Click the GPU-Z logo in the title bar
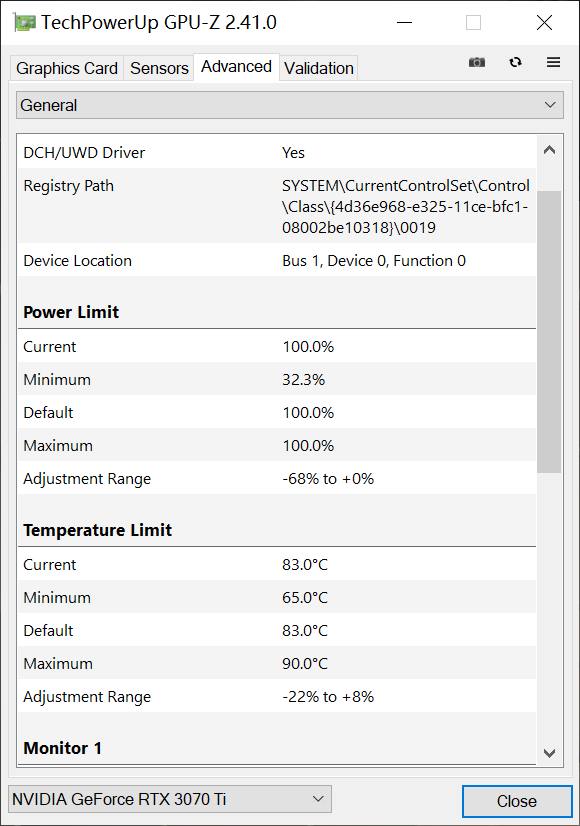Image resolution: width=580 pixels, height=826 pixels. (22, 22)
